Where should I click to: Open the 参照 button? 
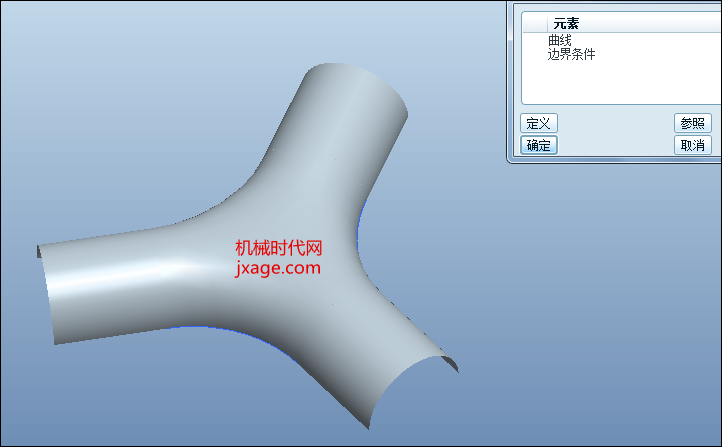tap(693, 123)
